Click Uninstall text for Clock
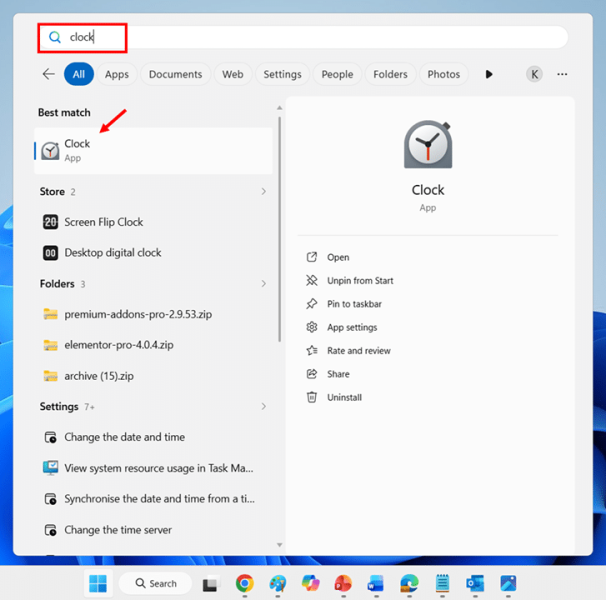606x600 pixels. [344, 397]
